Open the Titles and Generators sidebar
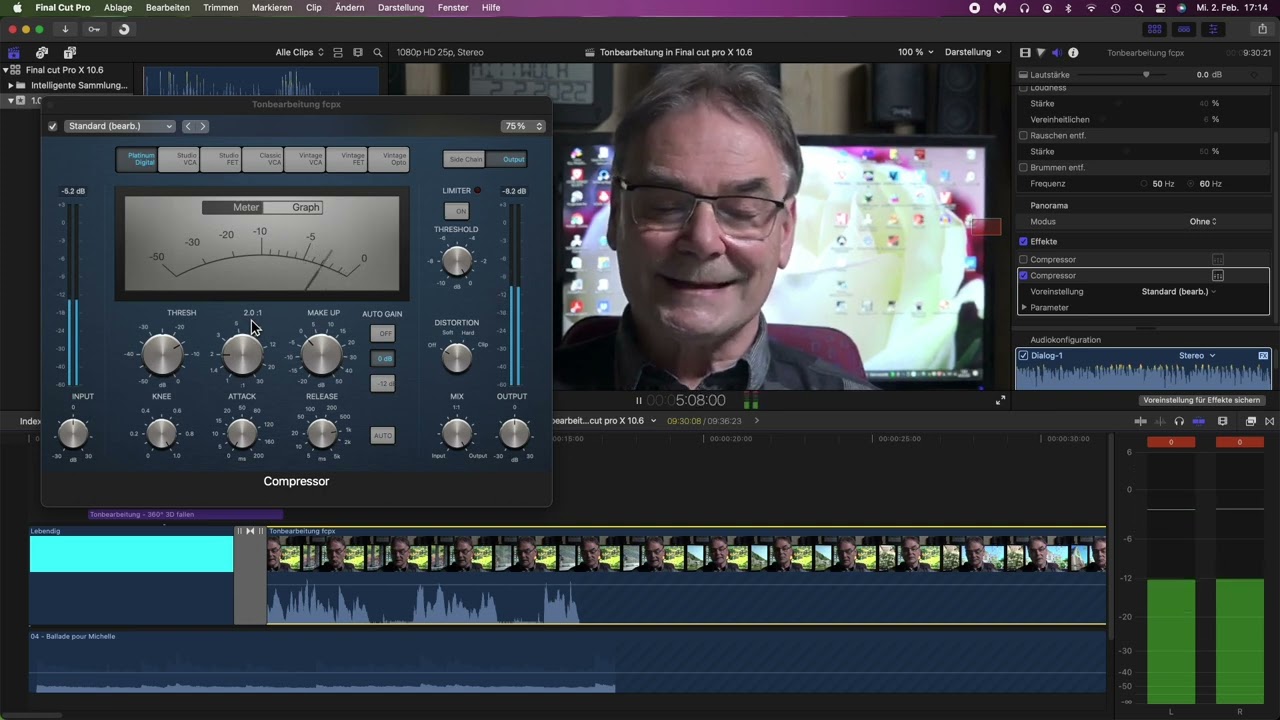Viewport: 1280px width, 720px height. [70, 52]
